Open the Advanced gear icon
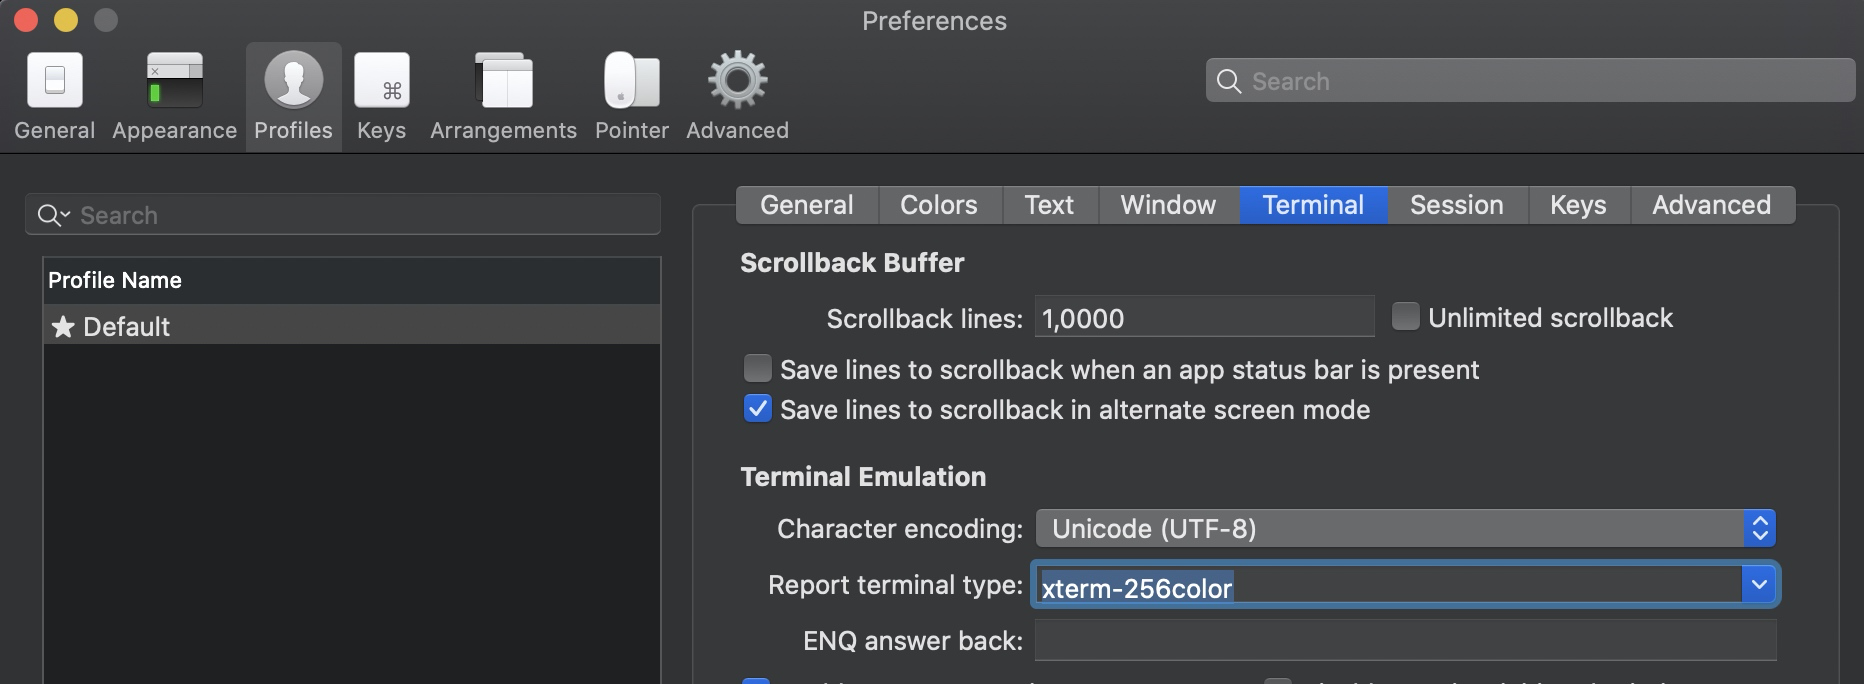 click(738, 81)
